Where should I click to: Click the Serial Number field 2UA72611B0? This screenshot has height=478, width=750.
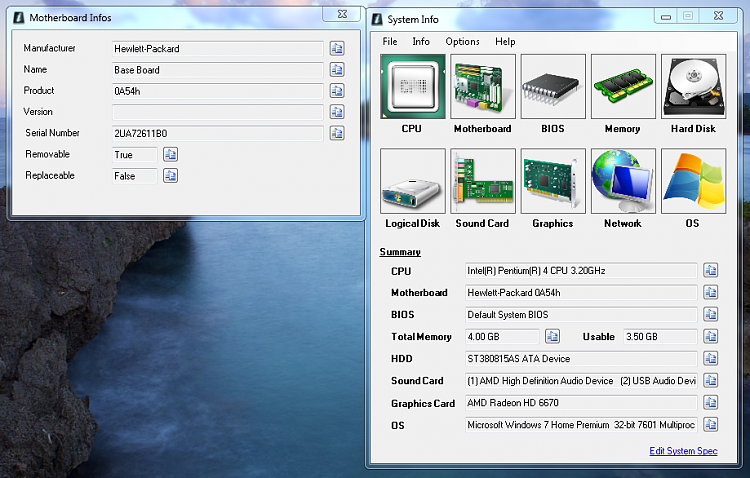(x=218, y=133)
